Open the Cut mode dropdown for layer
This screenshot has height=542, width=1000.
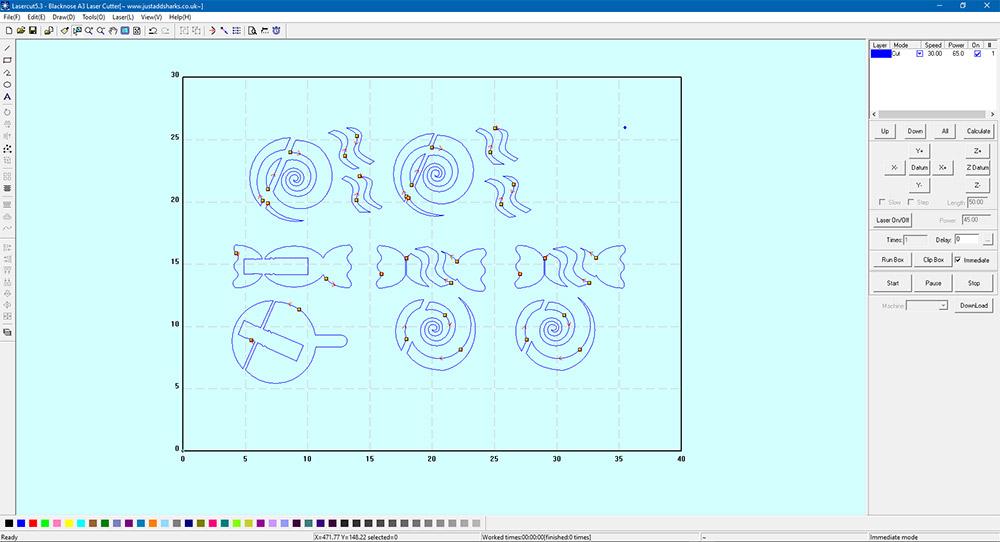click(919, 54)
